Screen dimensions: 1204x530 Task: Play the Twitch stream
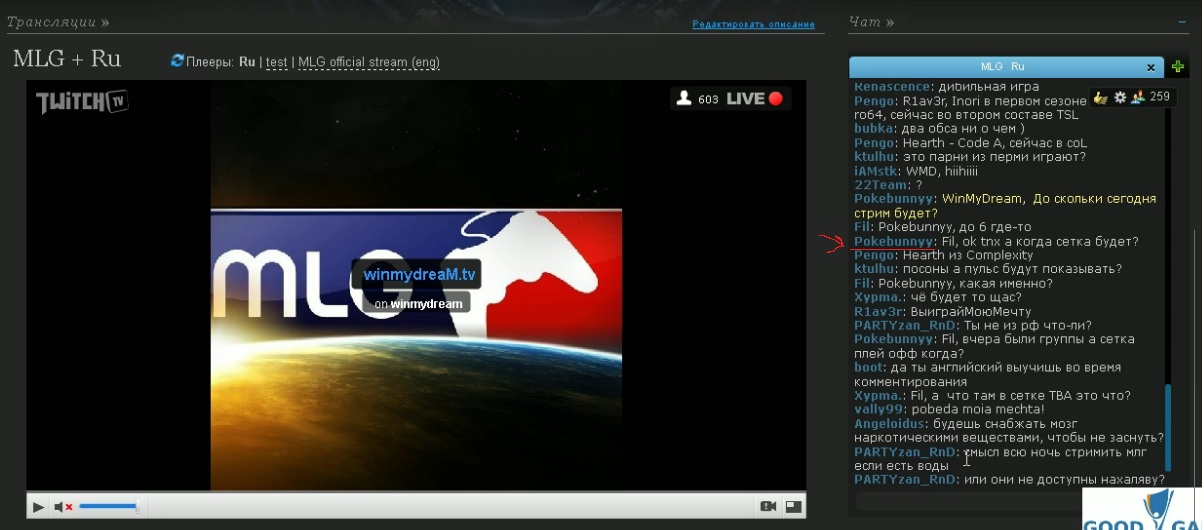click(x=38, y=507)
